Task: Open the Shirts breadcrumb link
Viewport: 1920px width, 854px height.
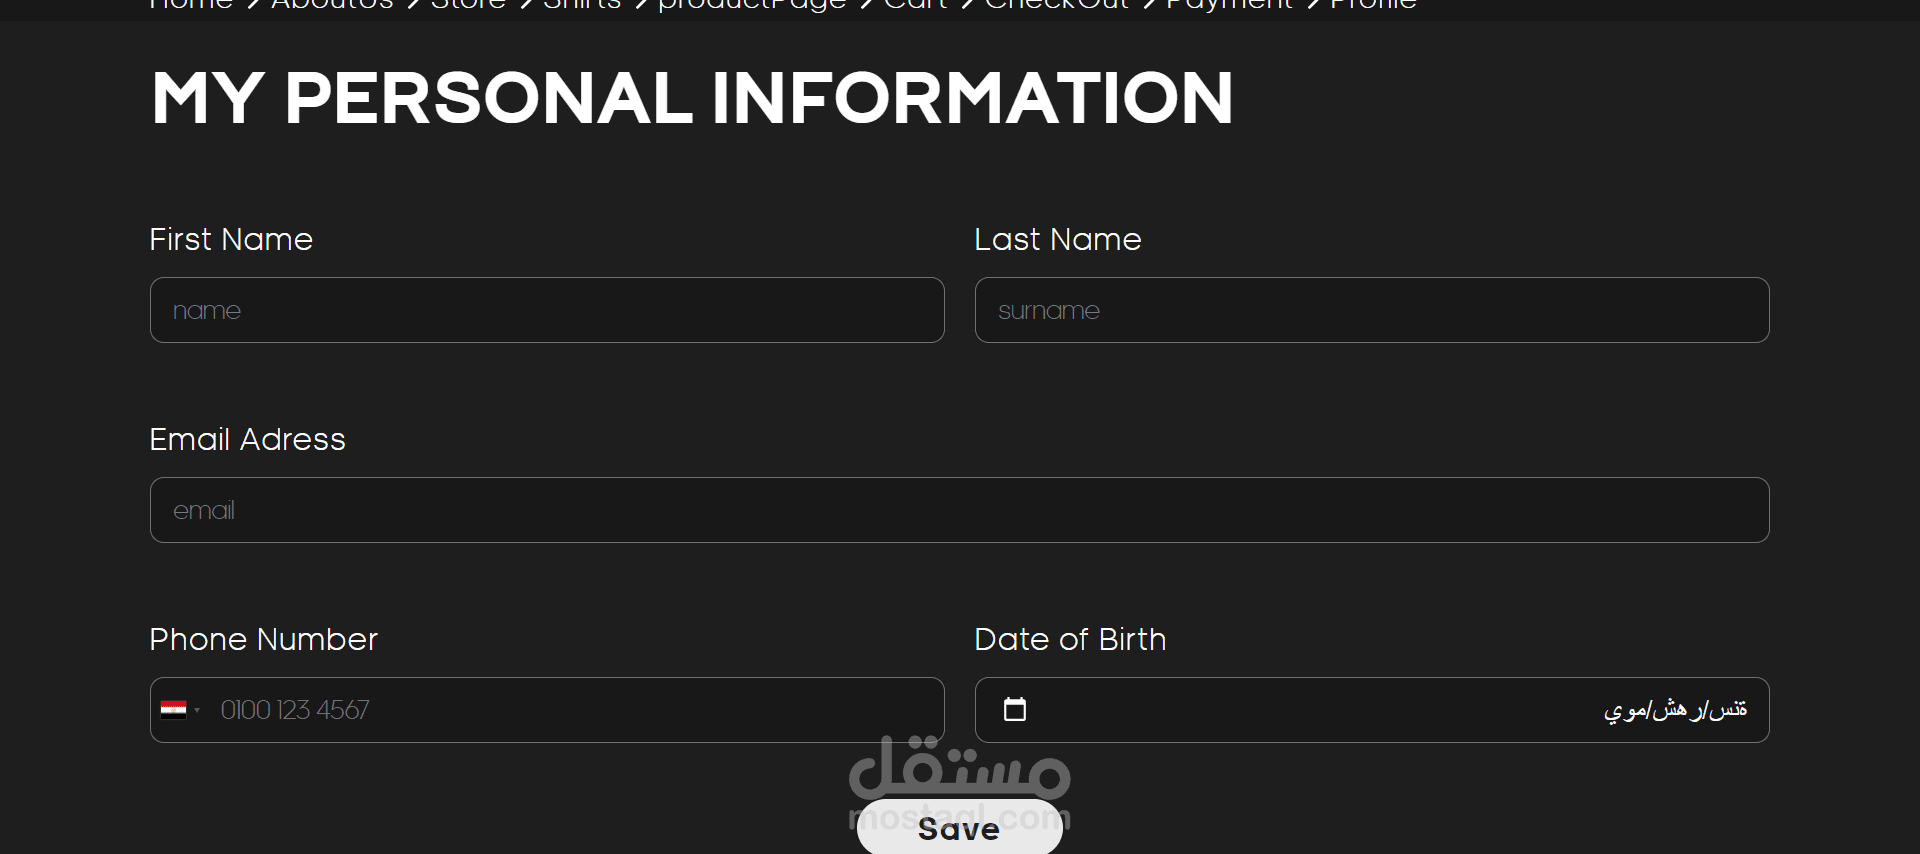Action: tap(582, 4)
